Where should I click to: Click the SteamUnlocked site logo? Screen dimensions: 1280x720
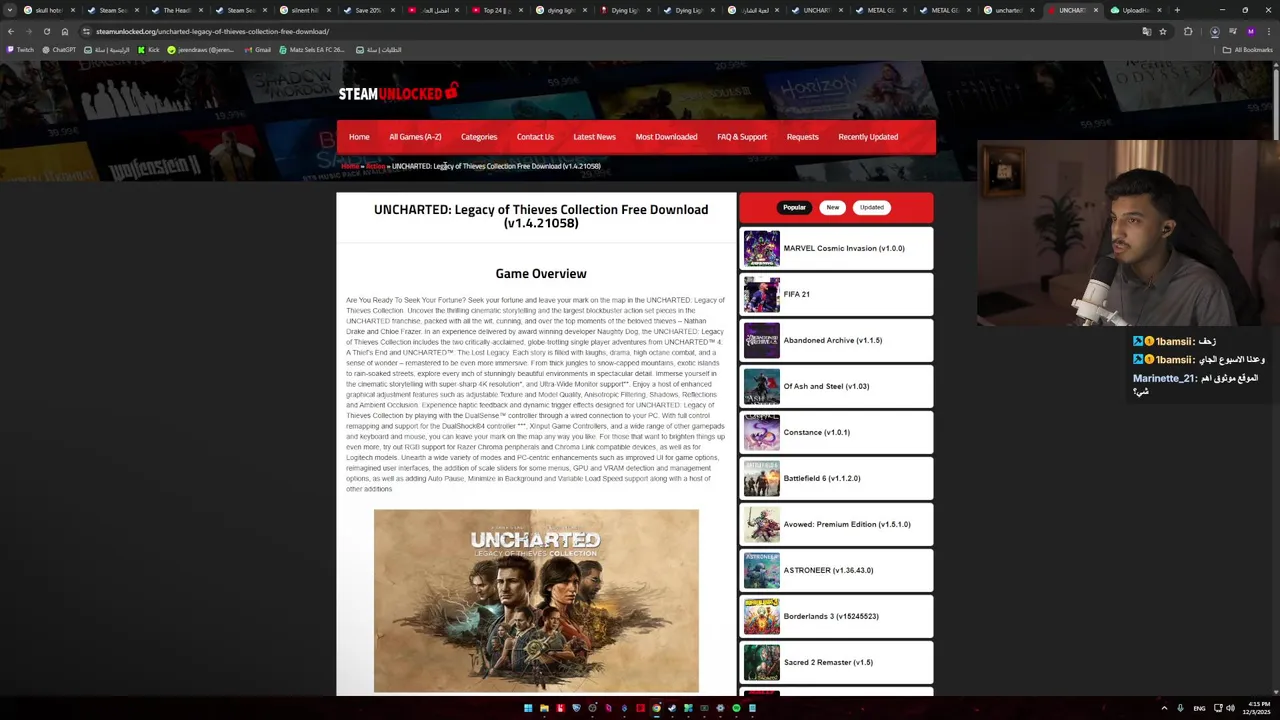tap(398, 93)
